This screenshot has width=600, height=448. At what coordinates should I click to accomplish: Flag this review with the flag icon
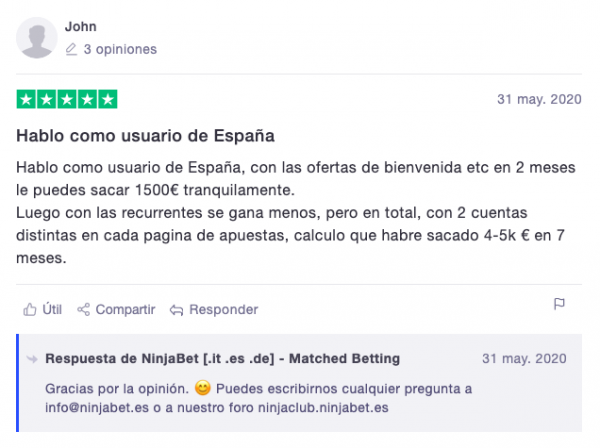559,304
